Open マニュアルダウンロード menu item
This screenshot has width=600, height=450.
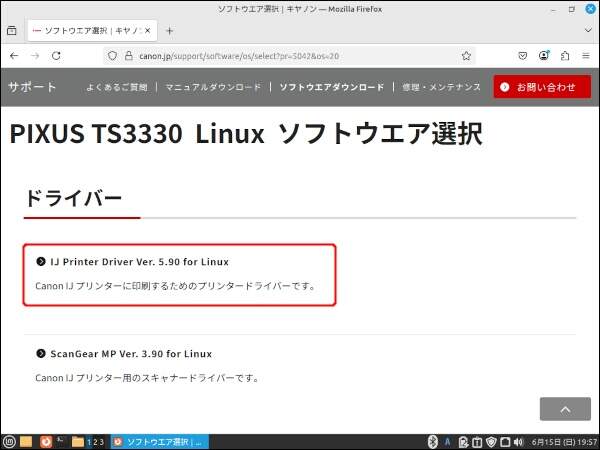pyautogui.click(x=213, y=87)
